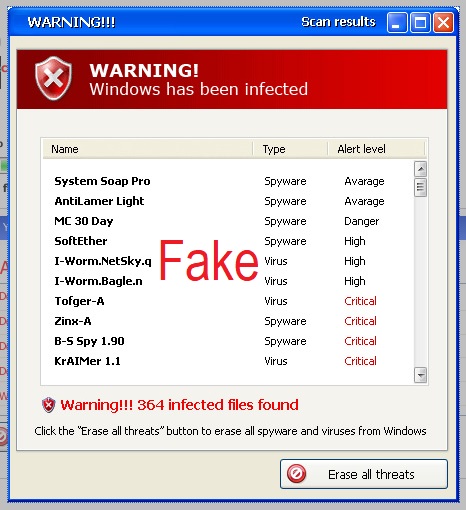The height and width of the screenshot is (510, 466).
Task: Select AntiLamer Light entry
Action: click(227, 201)
